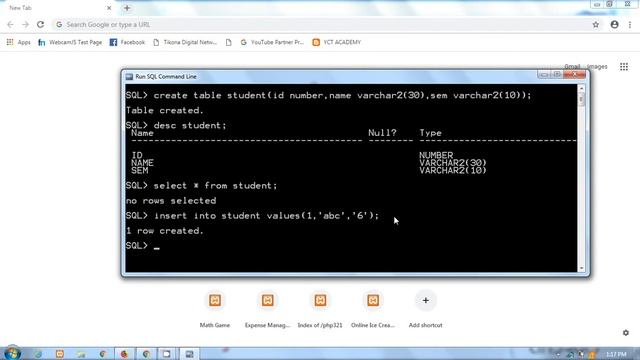Open the Index of /php321 shortcut
Viewport: 640px width, 360px height.
point(320,309)
